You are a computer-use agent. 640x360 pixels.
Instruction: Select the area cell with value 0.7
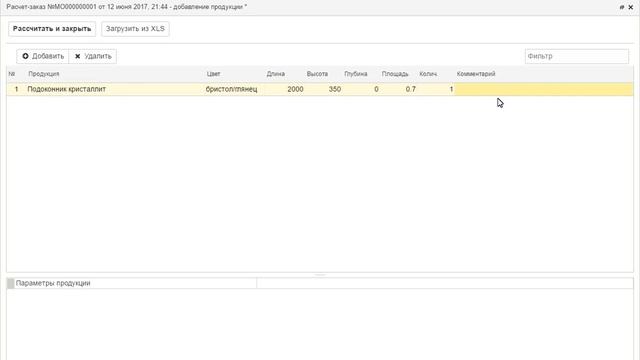399,89
